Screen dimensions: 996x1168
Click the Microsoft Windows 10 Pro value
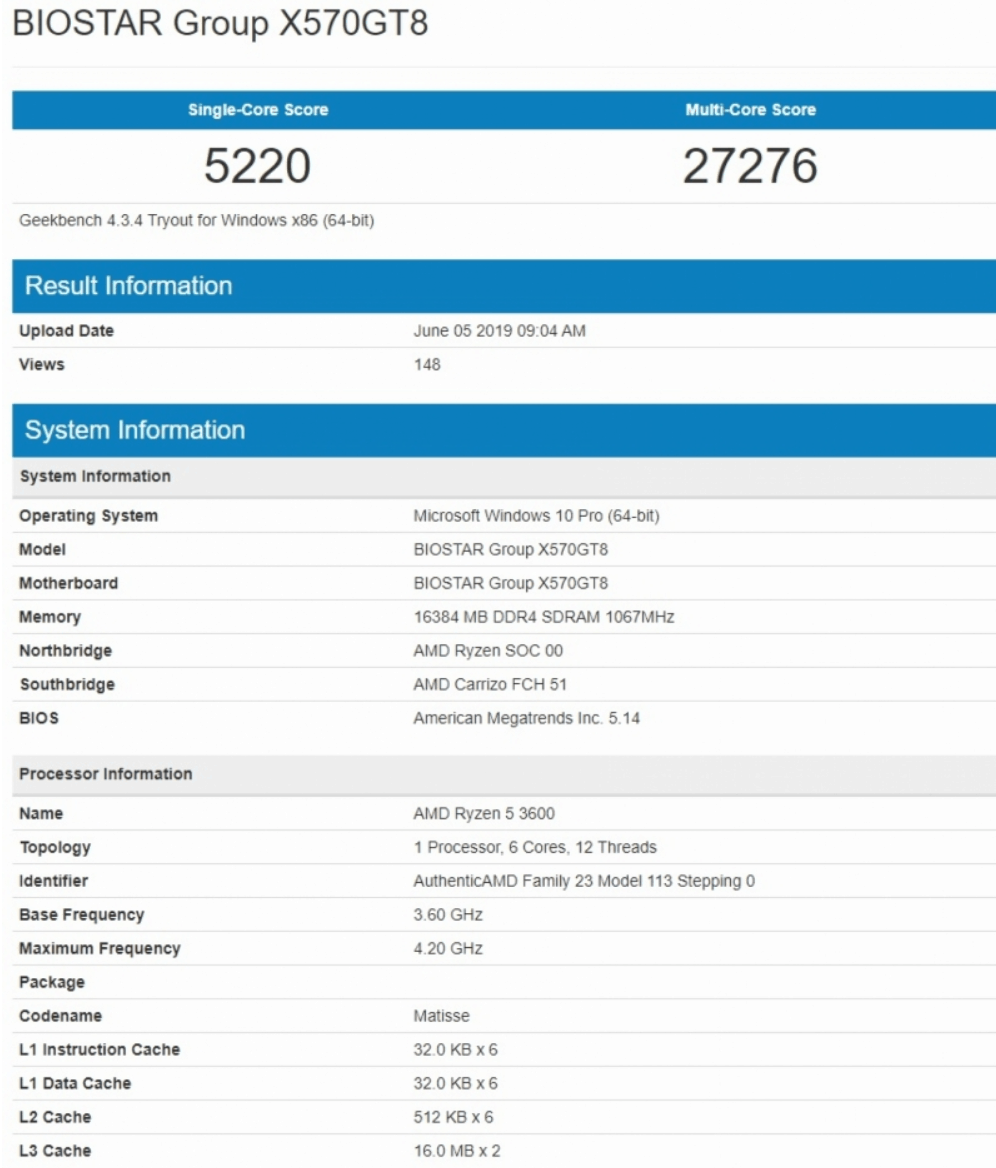coord(536,516)
